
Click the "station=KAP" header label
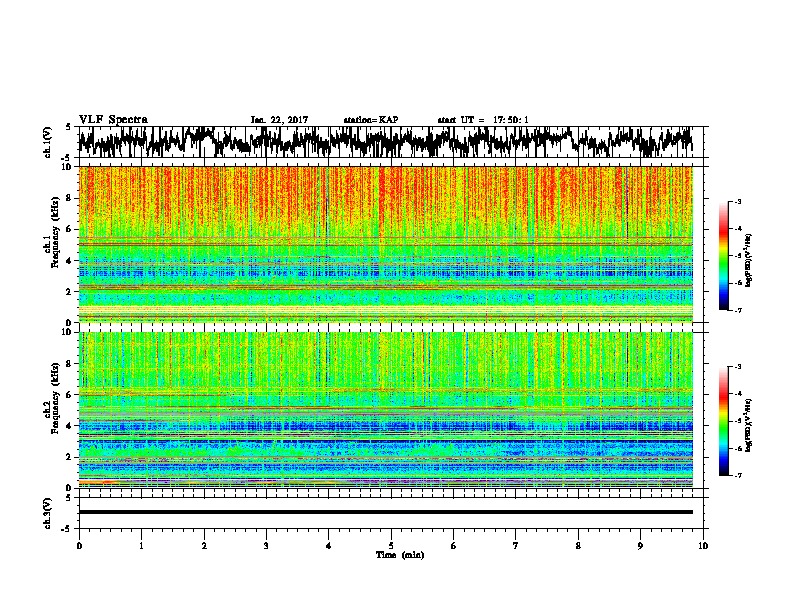tap(371, 120)
